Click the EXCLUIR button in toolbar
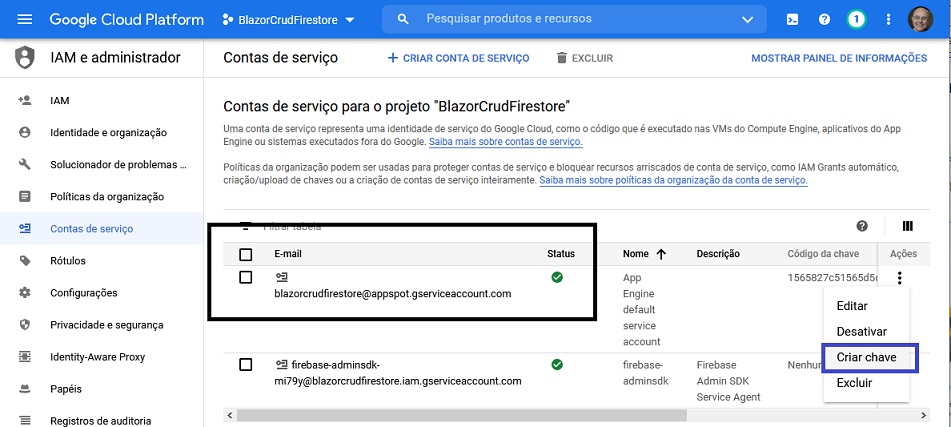The width and height of the screenshot is (951, 427). [585, 58]
